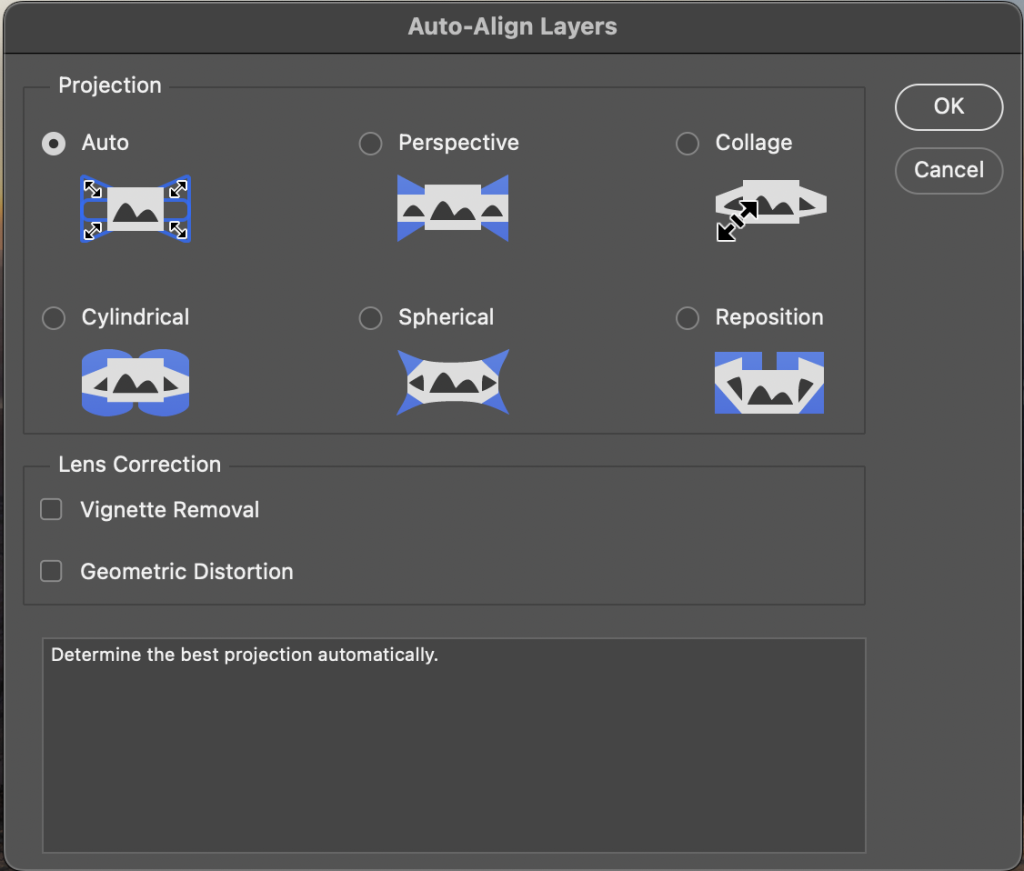Click the Cylindrical projection preview icon
Screen dimensions: 1024x871
click(135, 382)
